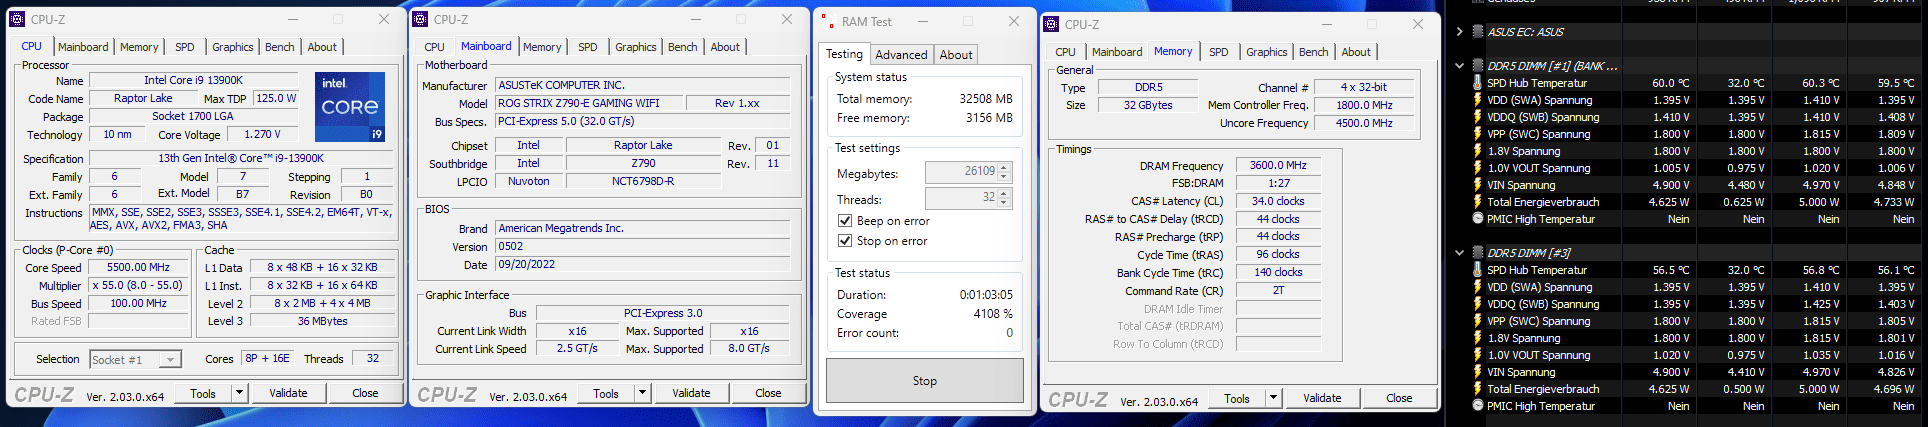Click the Megabytes spinner arrows in RAM Test

tap(1005, 172)
